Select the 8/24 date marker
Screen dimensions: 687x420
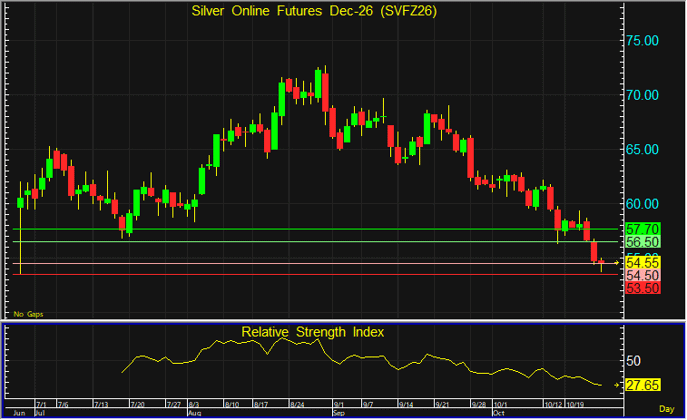pyautogui.click(x=297, y=404)
